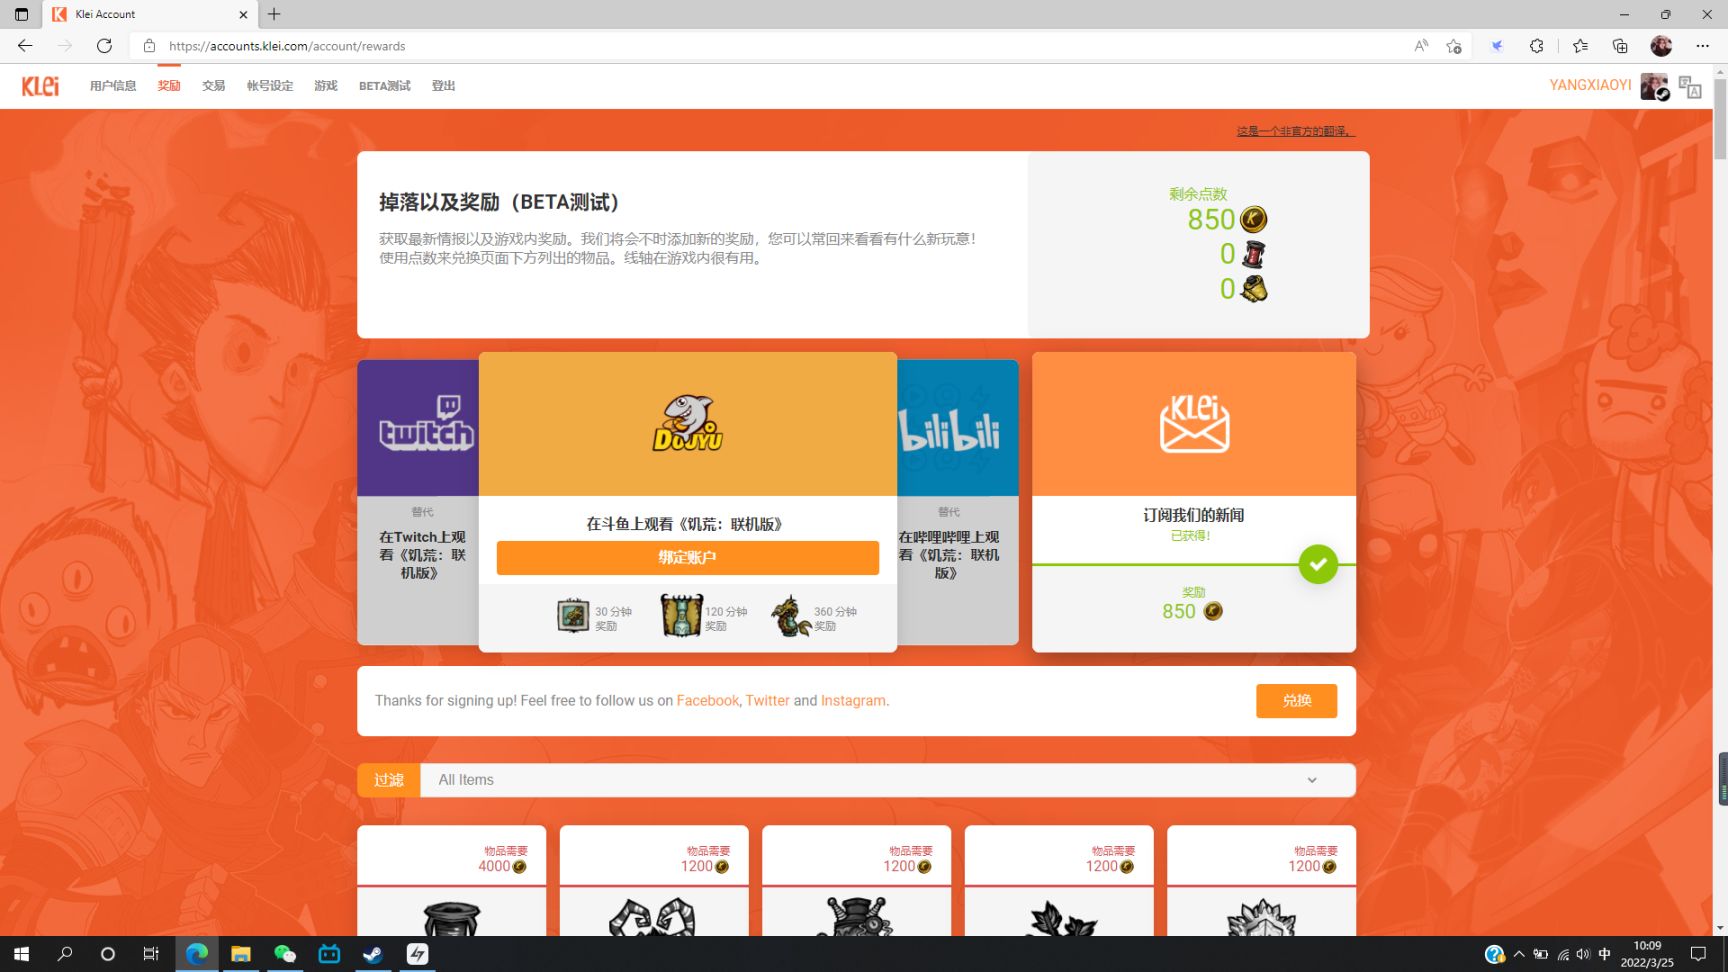The height and width of the screenshot is (972, 1728).
Task: Click the YANGXIAOYI username link
Action: [x=1590, y=85]
